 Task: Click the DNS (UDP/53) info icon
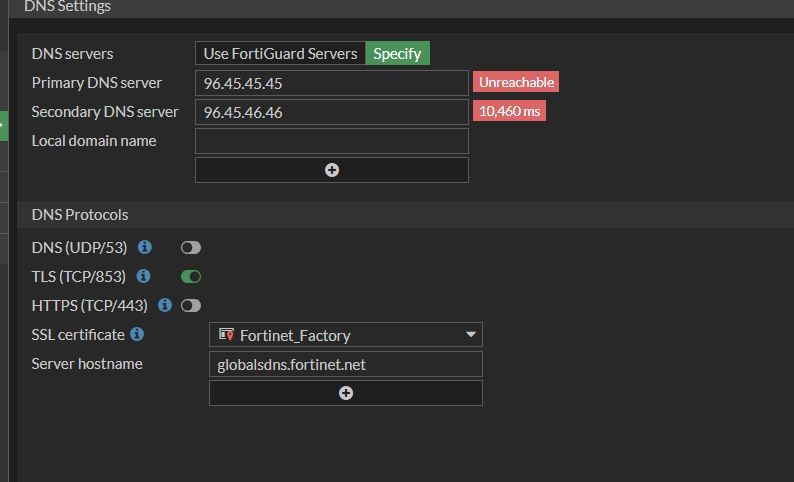click(x=145, y=247)
